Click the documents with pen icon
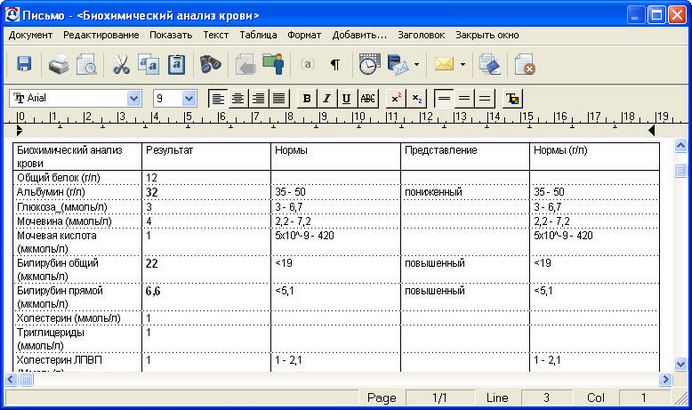Screen dimensions: 692x410 tap(489, 64)
